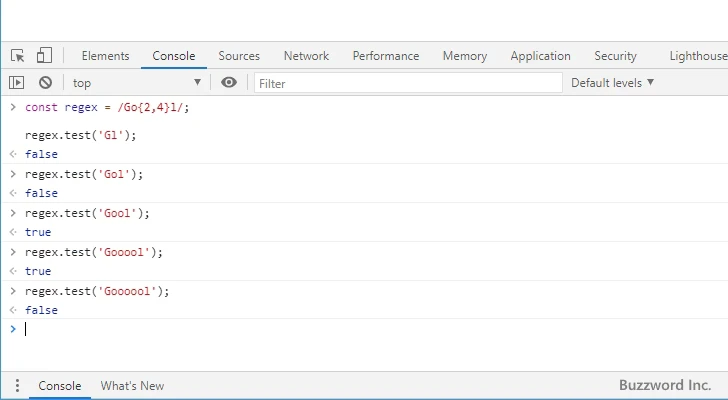Toggle the device toolbar icon

click(x=44, y=56)
